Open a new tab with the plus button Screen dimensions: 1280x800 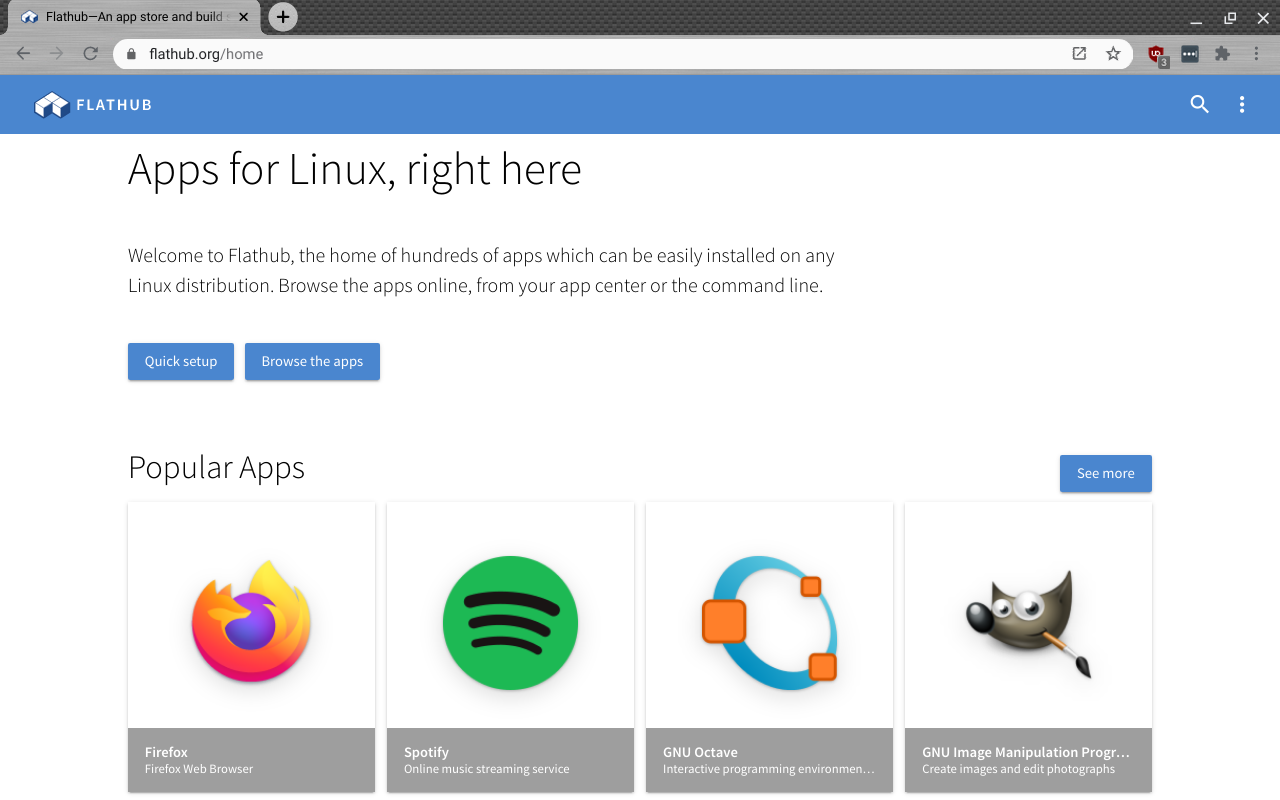283,17
